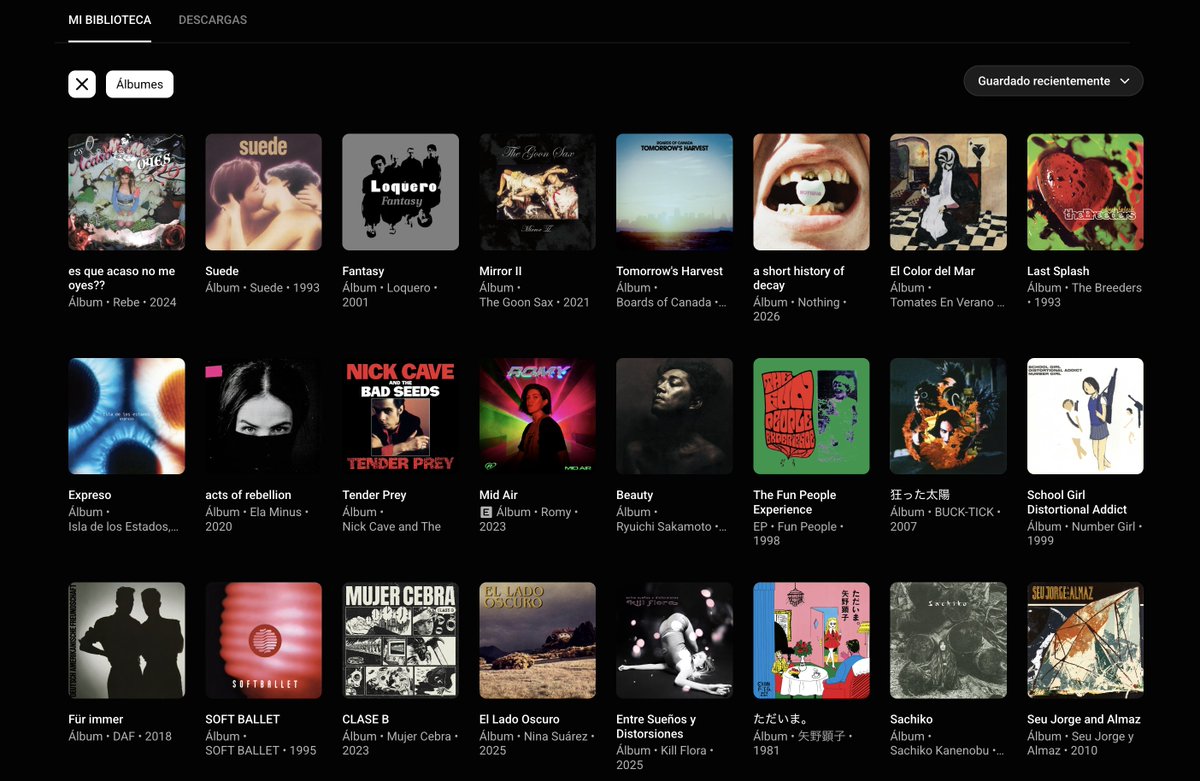Viewport: 1200px width, 781px height.
Task: Open the Mid Air album cover
Action: pyautogui.click(x=538, y=416)
